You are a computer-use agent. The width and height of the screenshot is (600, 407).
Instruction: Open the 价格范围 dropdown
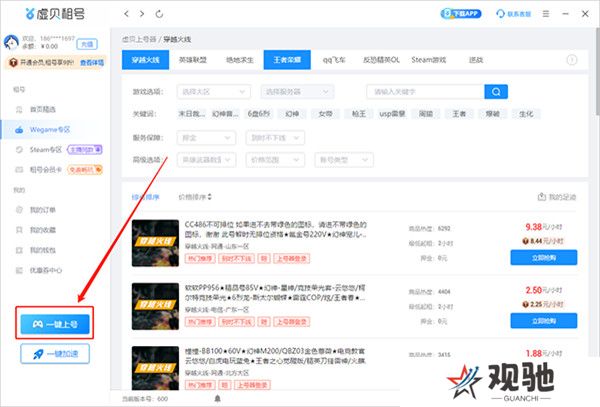pyautogui.click(x=275, y=160)
